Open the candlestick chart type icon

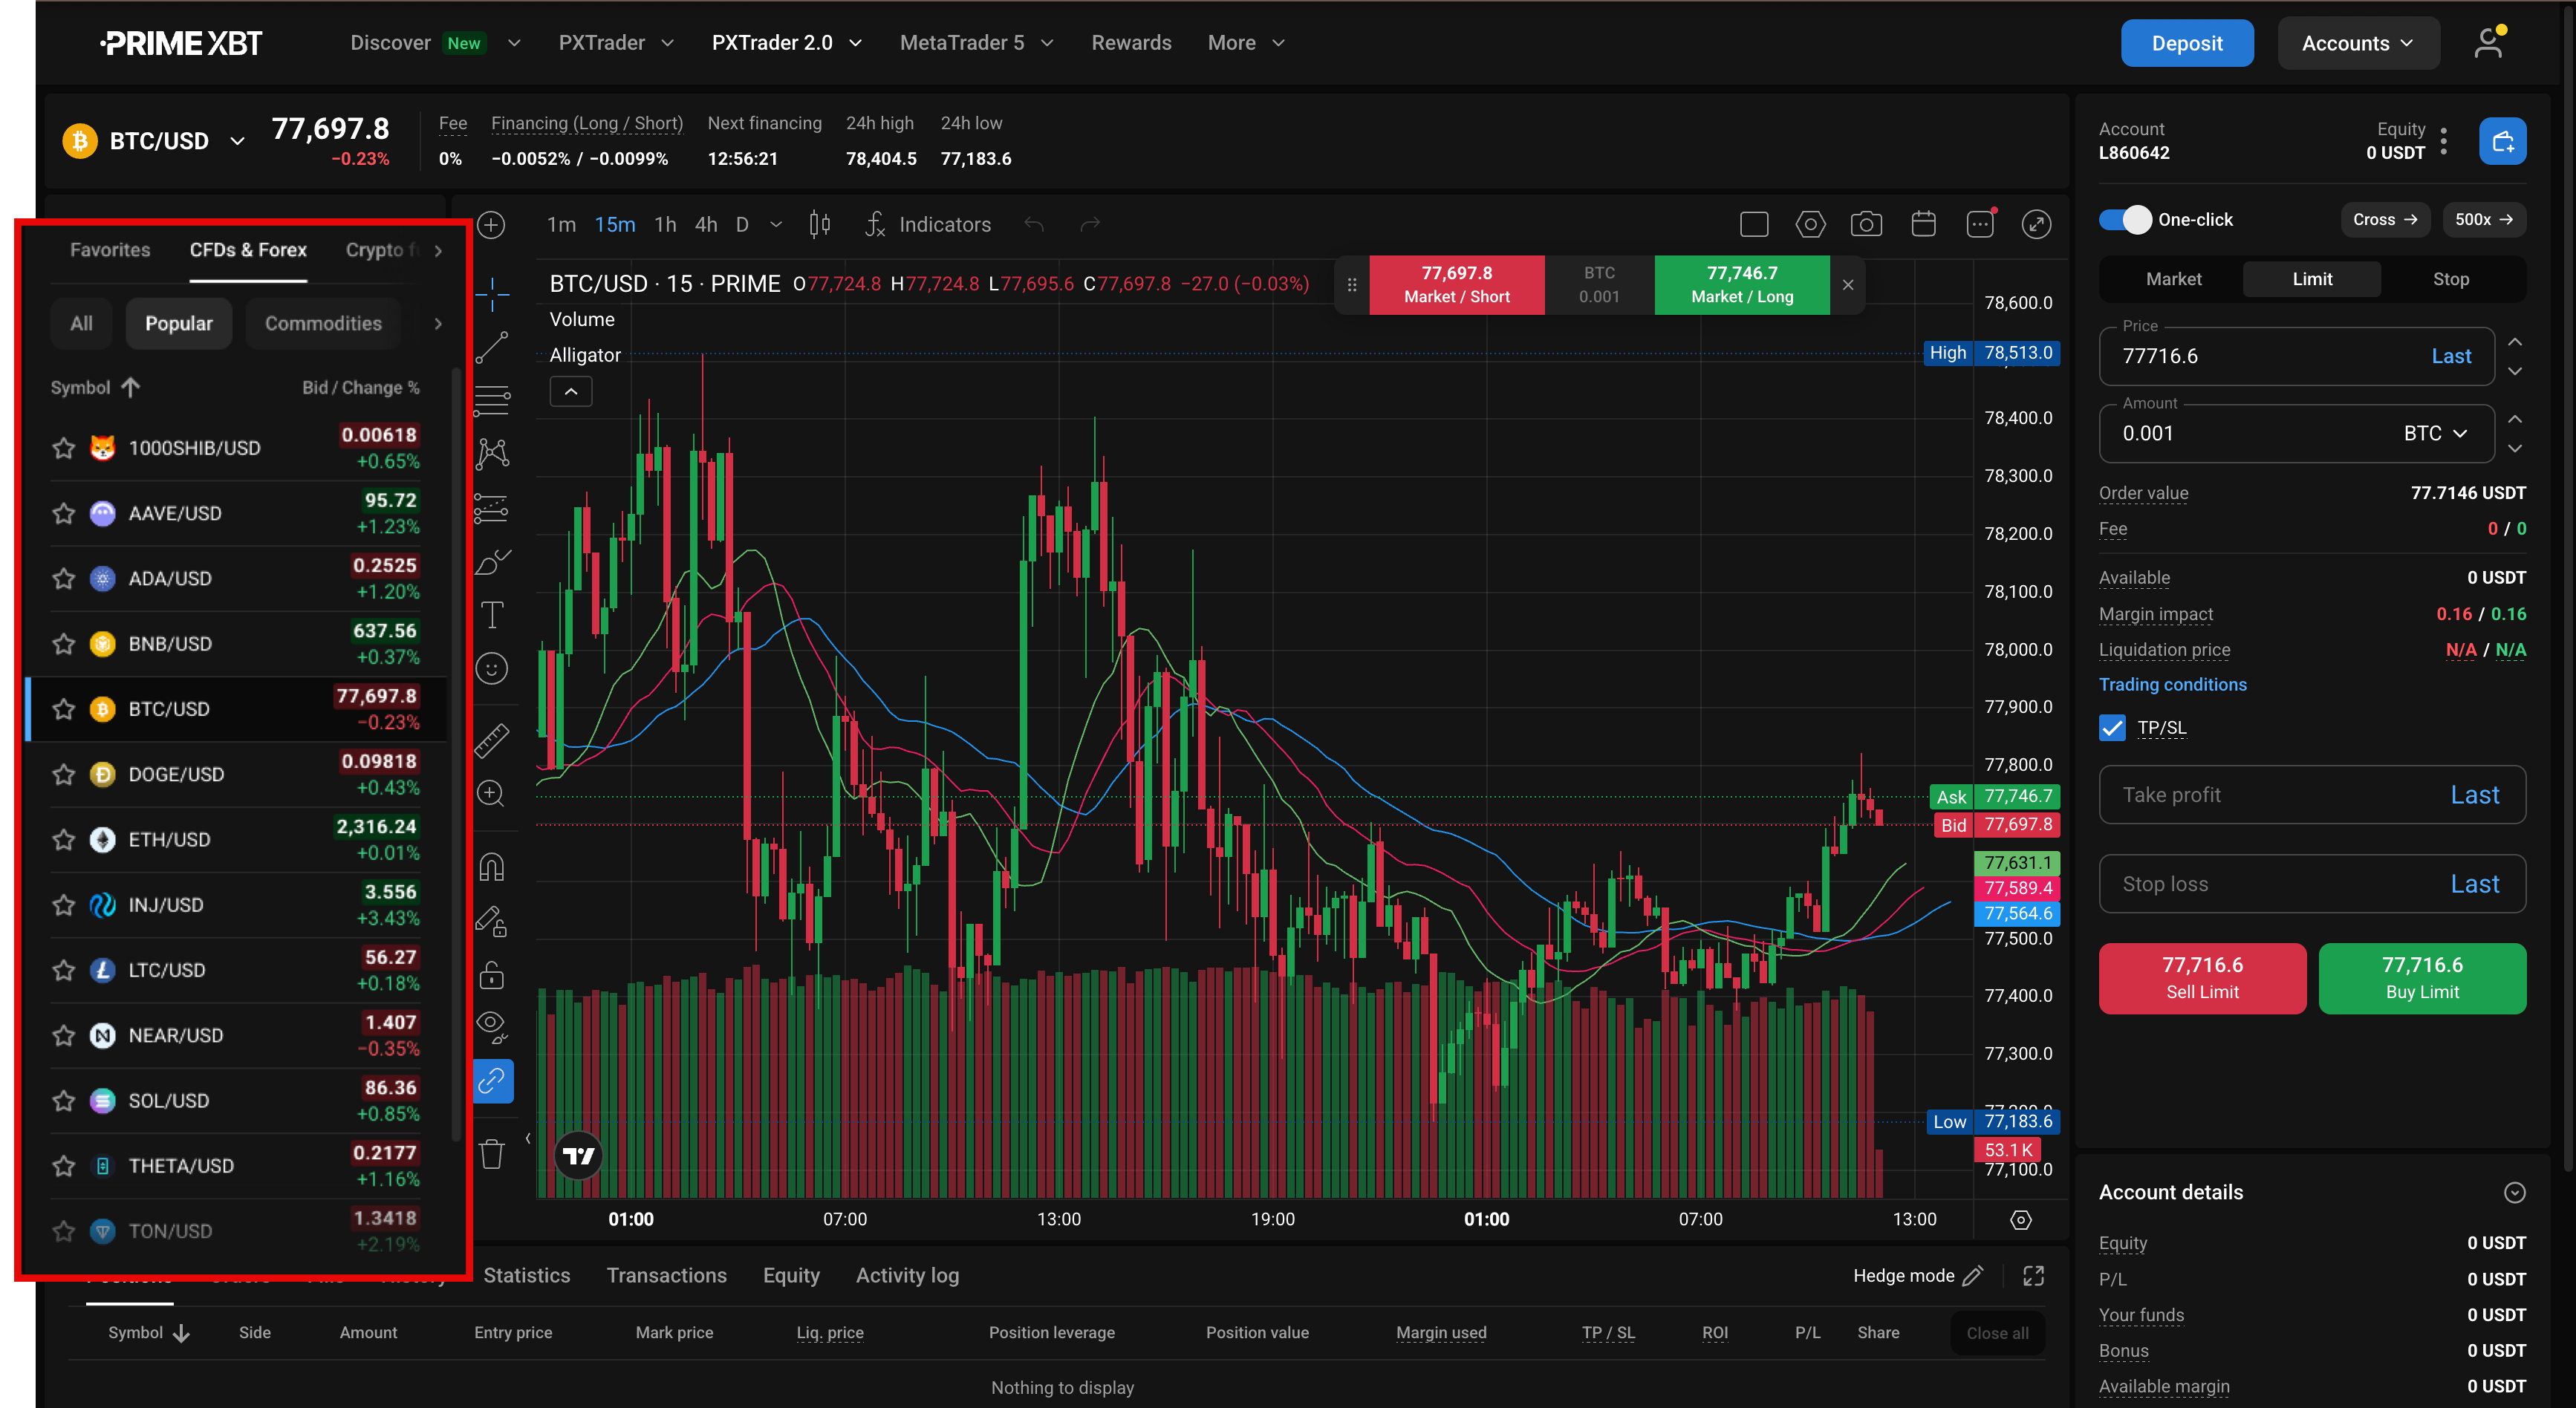pos(819,224)
